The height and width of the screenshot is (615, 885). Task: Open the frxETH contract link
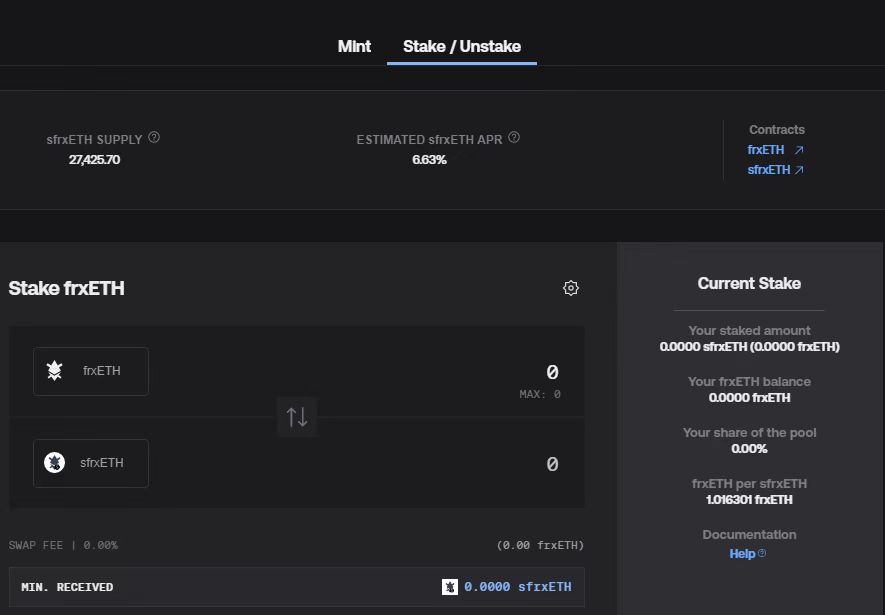point(766,150)
